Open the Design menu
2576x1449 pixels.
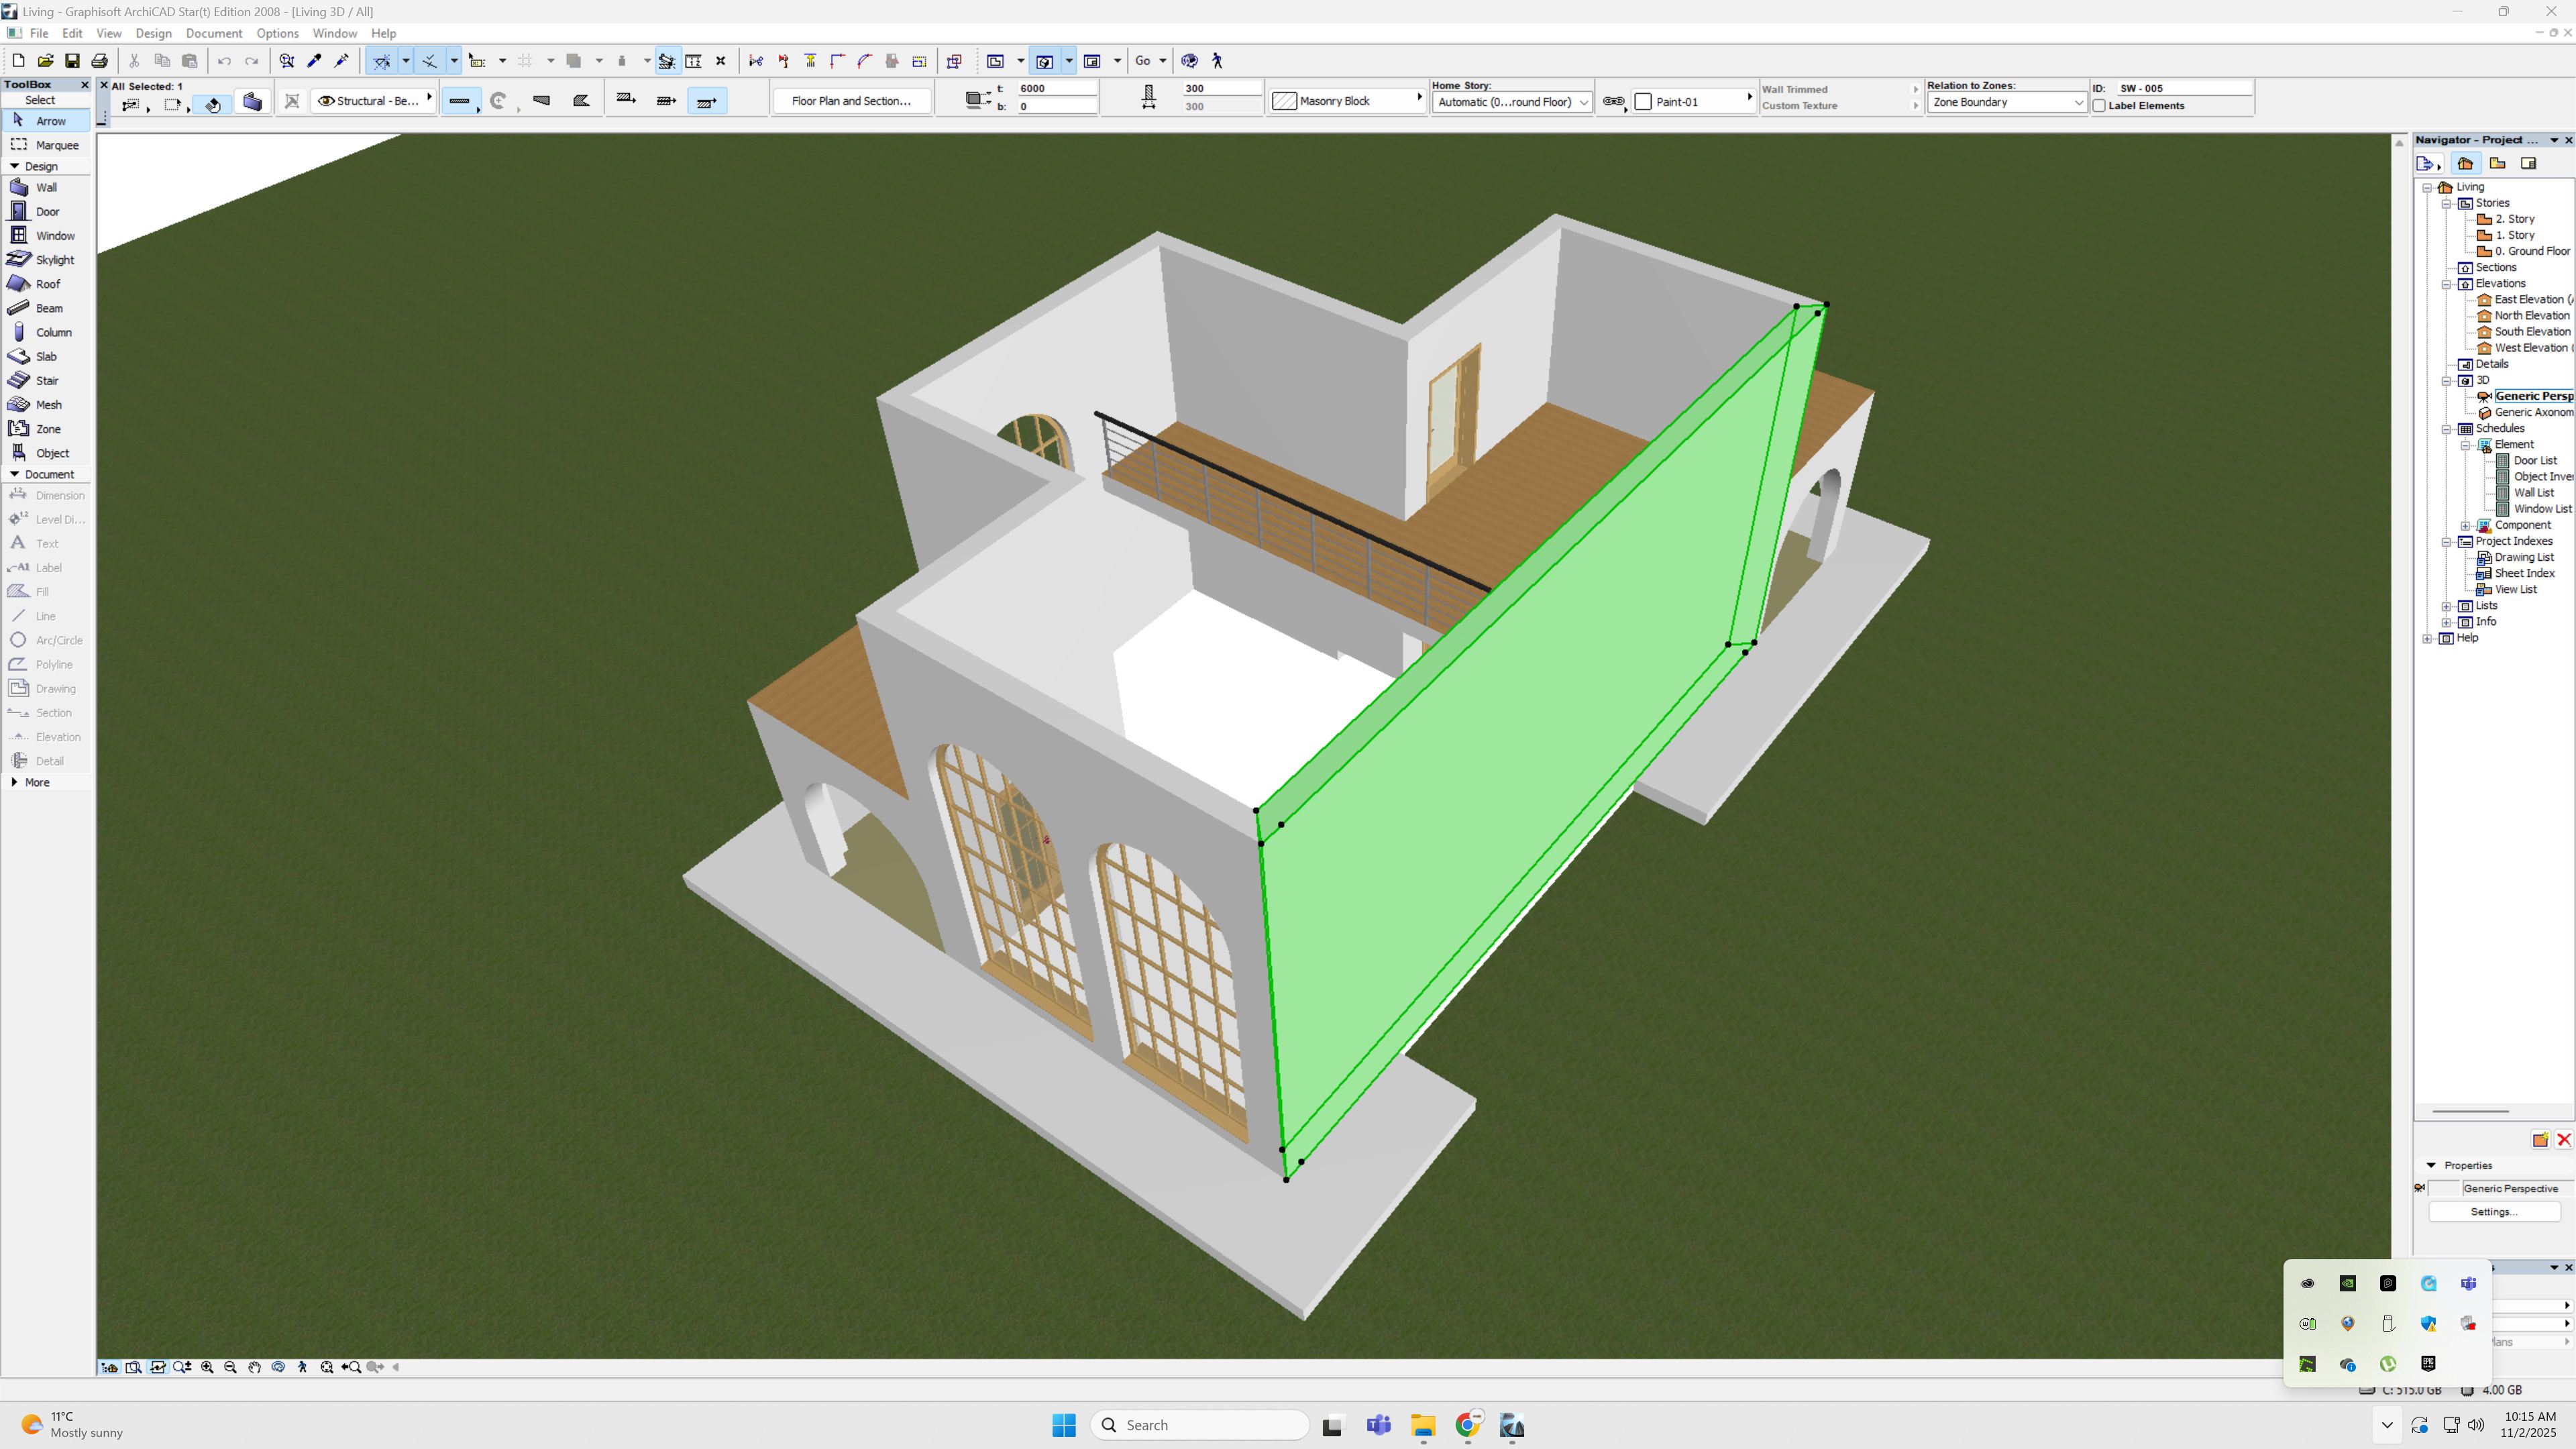153,33
